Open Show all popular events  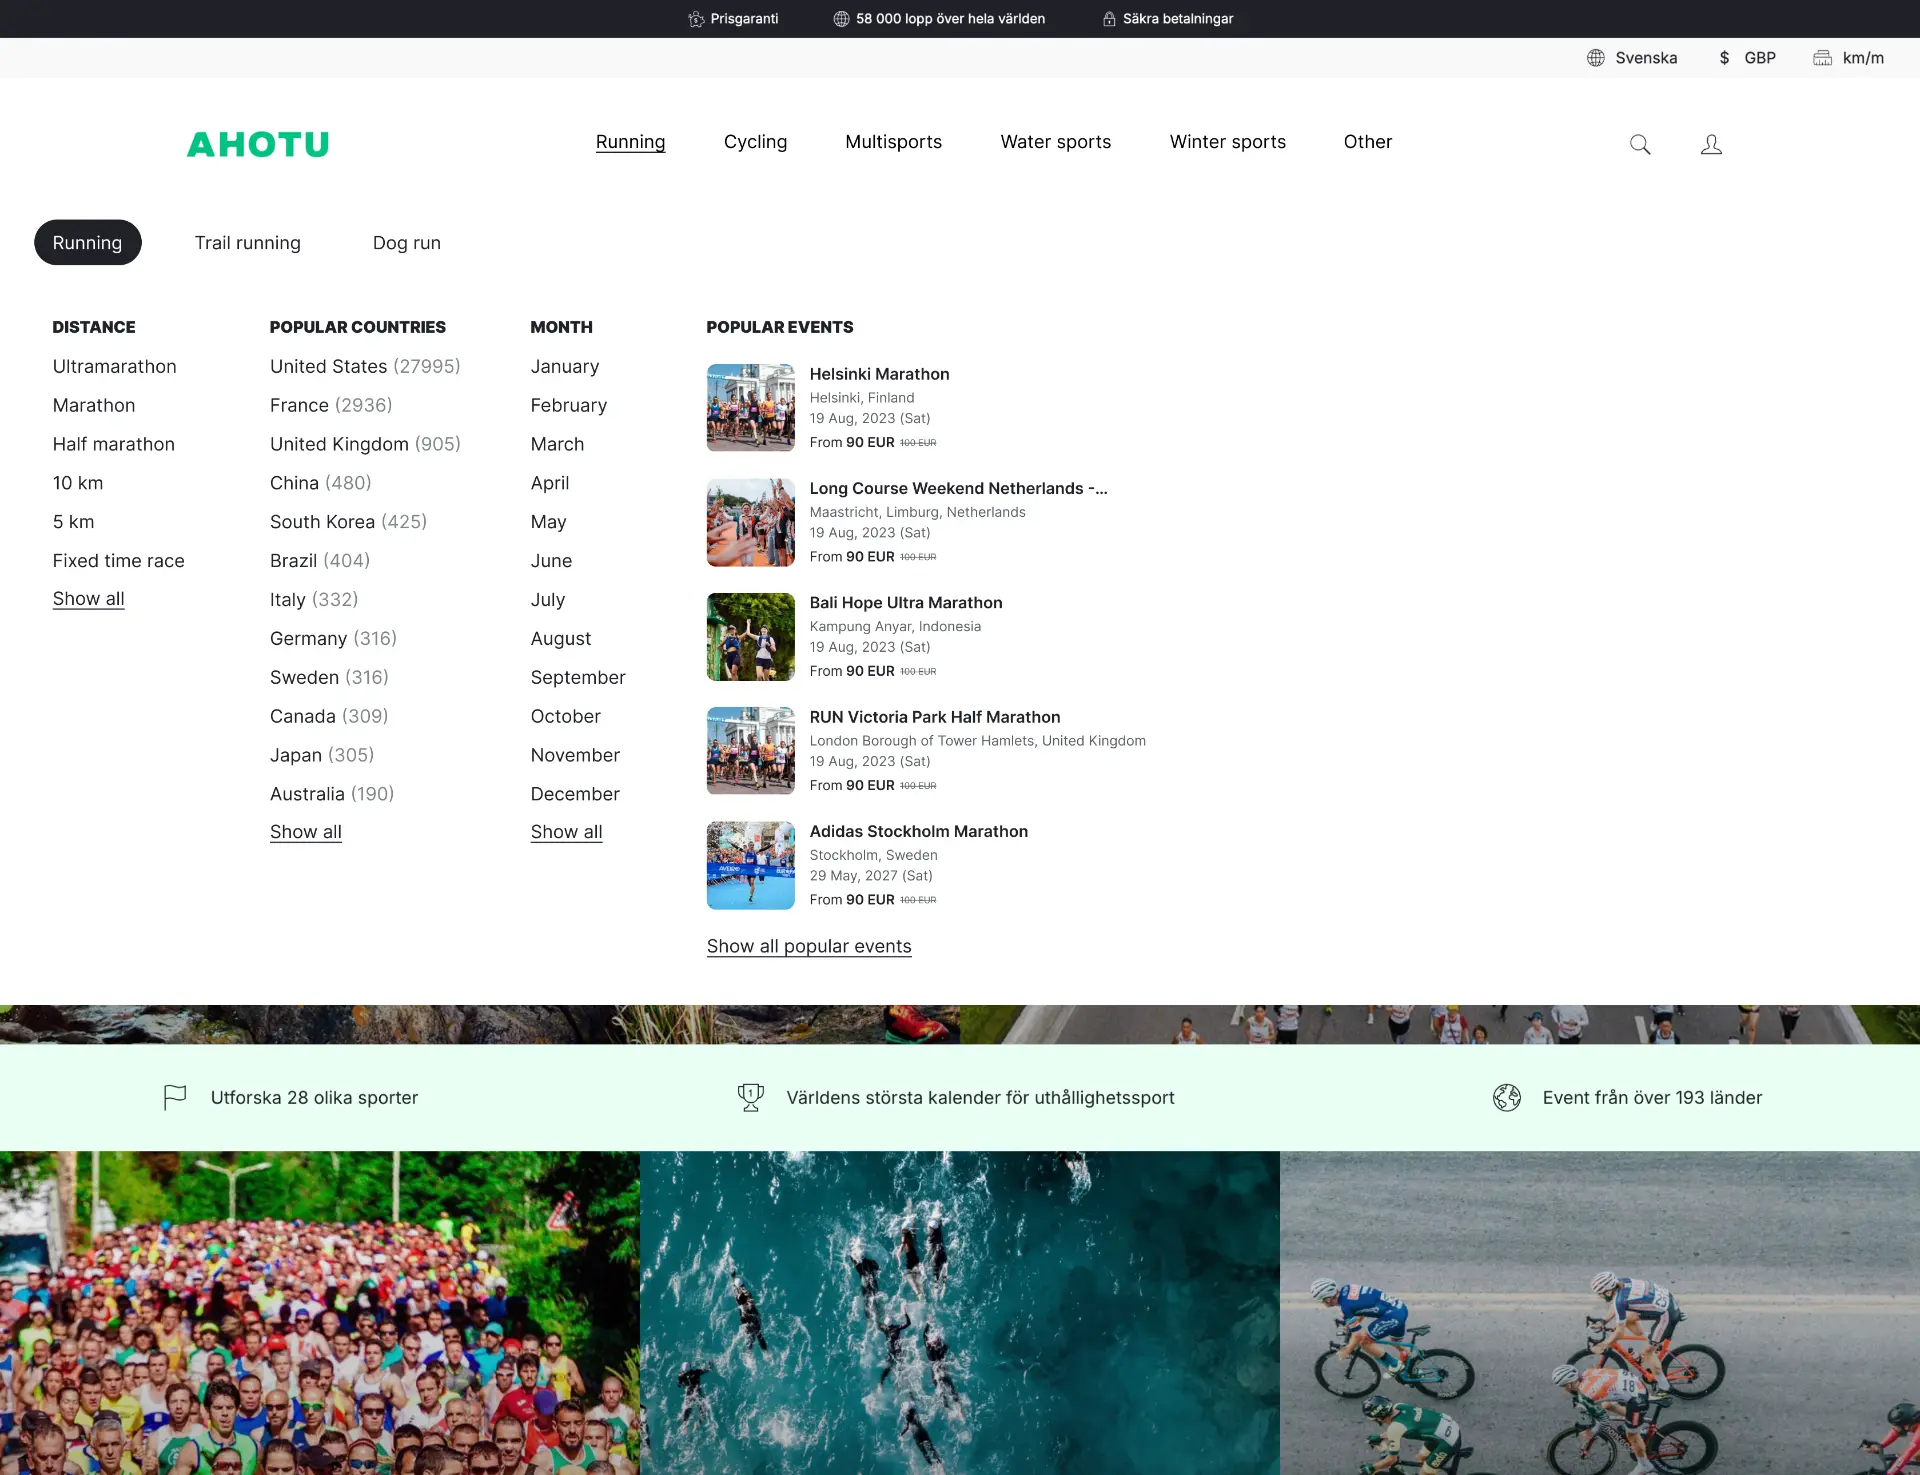pyautogui.click(x=808, y=946)
